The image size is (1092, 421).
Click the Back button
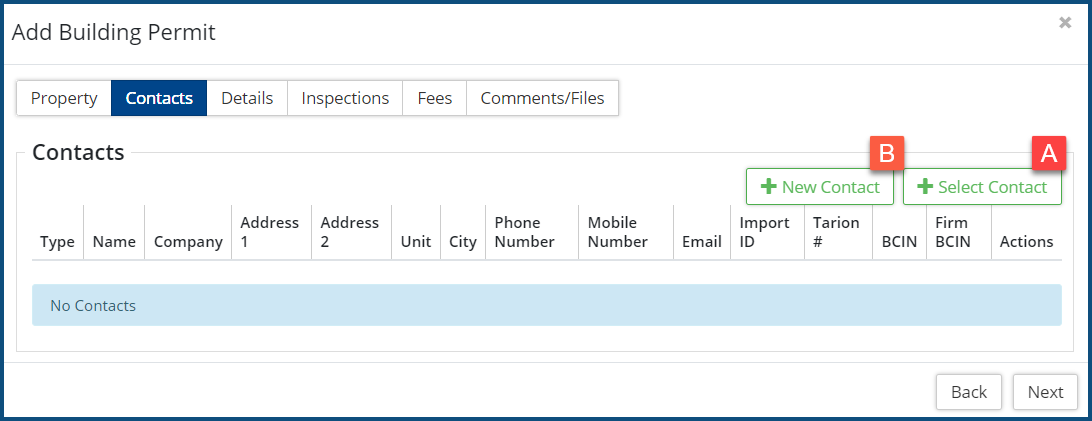(x=969, y=392)
